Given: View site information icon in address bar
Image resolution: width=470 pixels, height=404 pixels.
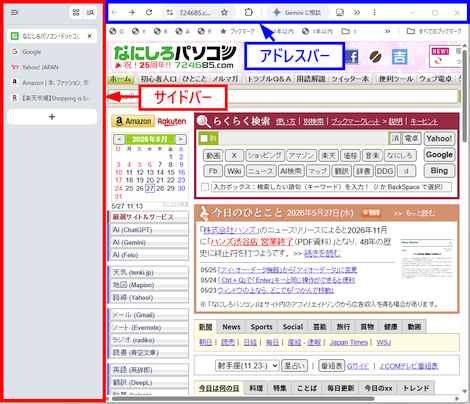Looking at the screenshot, I should (x=170, y=13).
